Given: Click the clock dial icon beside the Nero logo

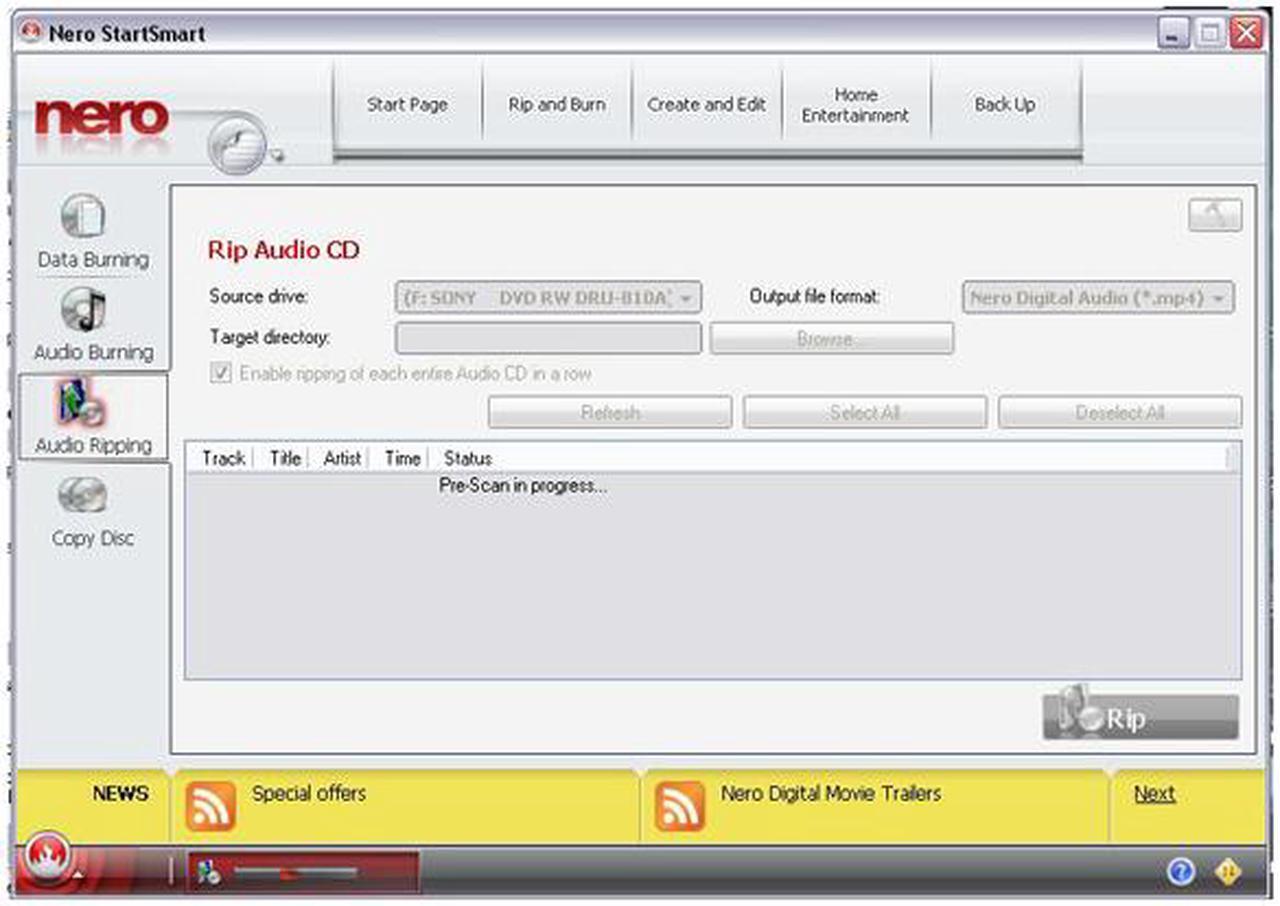Looking at the screenshot, I should (238, 142).
